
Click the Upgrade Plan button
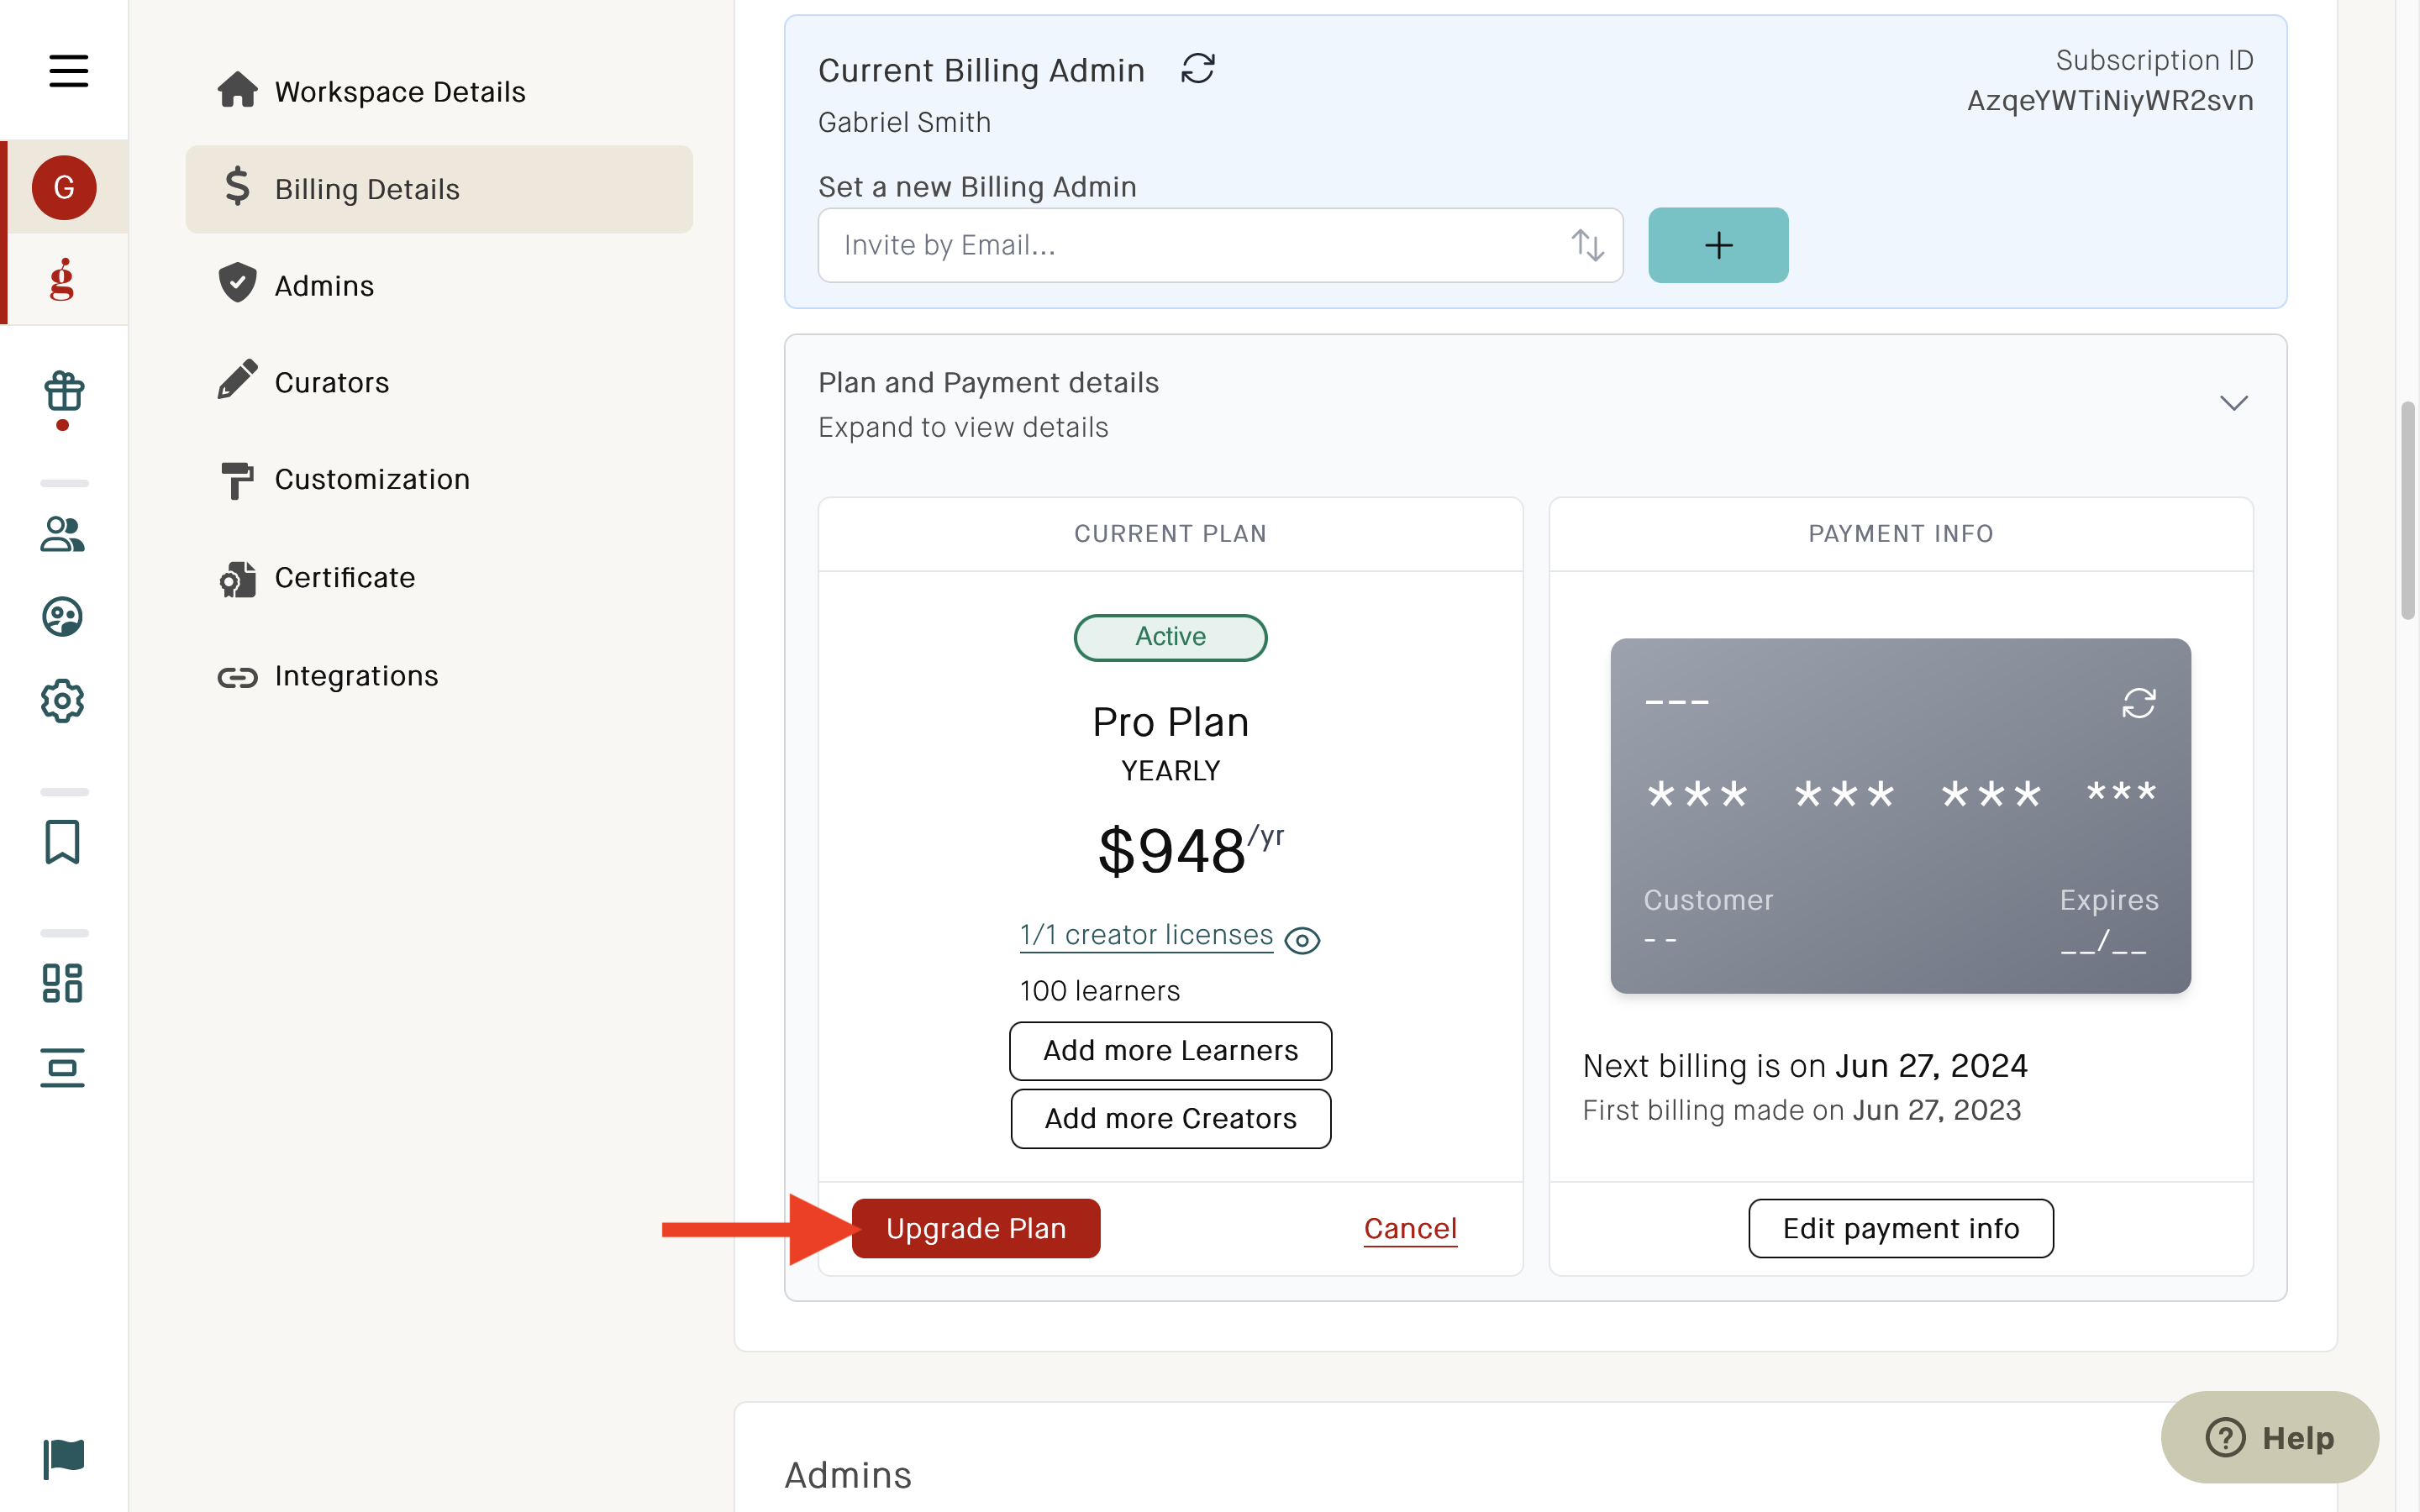[x=976, y=1228]
